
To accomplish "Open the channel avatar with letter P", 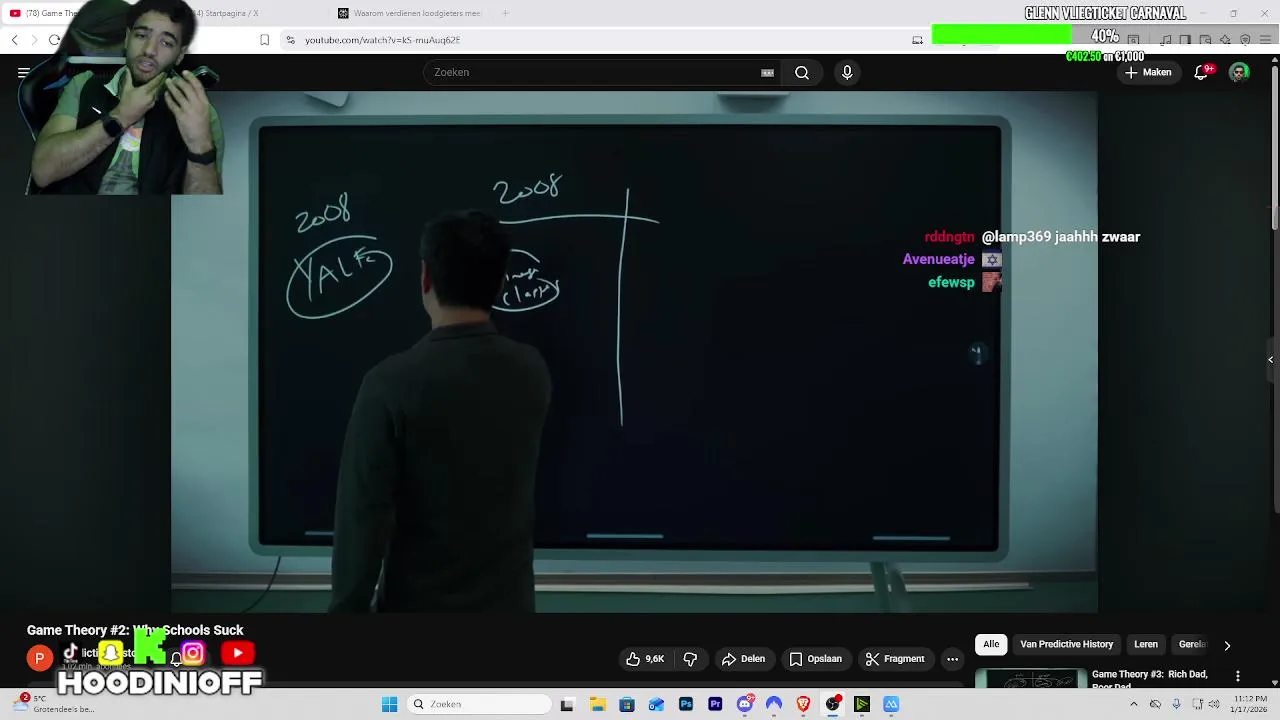I will [39, 658].
